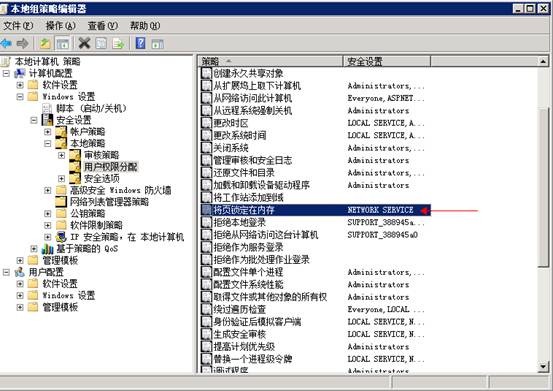Viewport: 553px width, 391px height.
Task: Click the export list toolbar icon
Action: tap(118, 44)
